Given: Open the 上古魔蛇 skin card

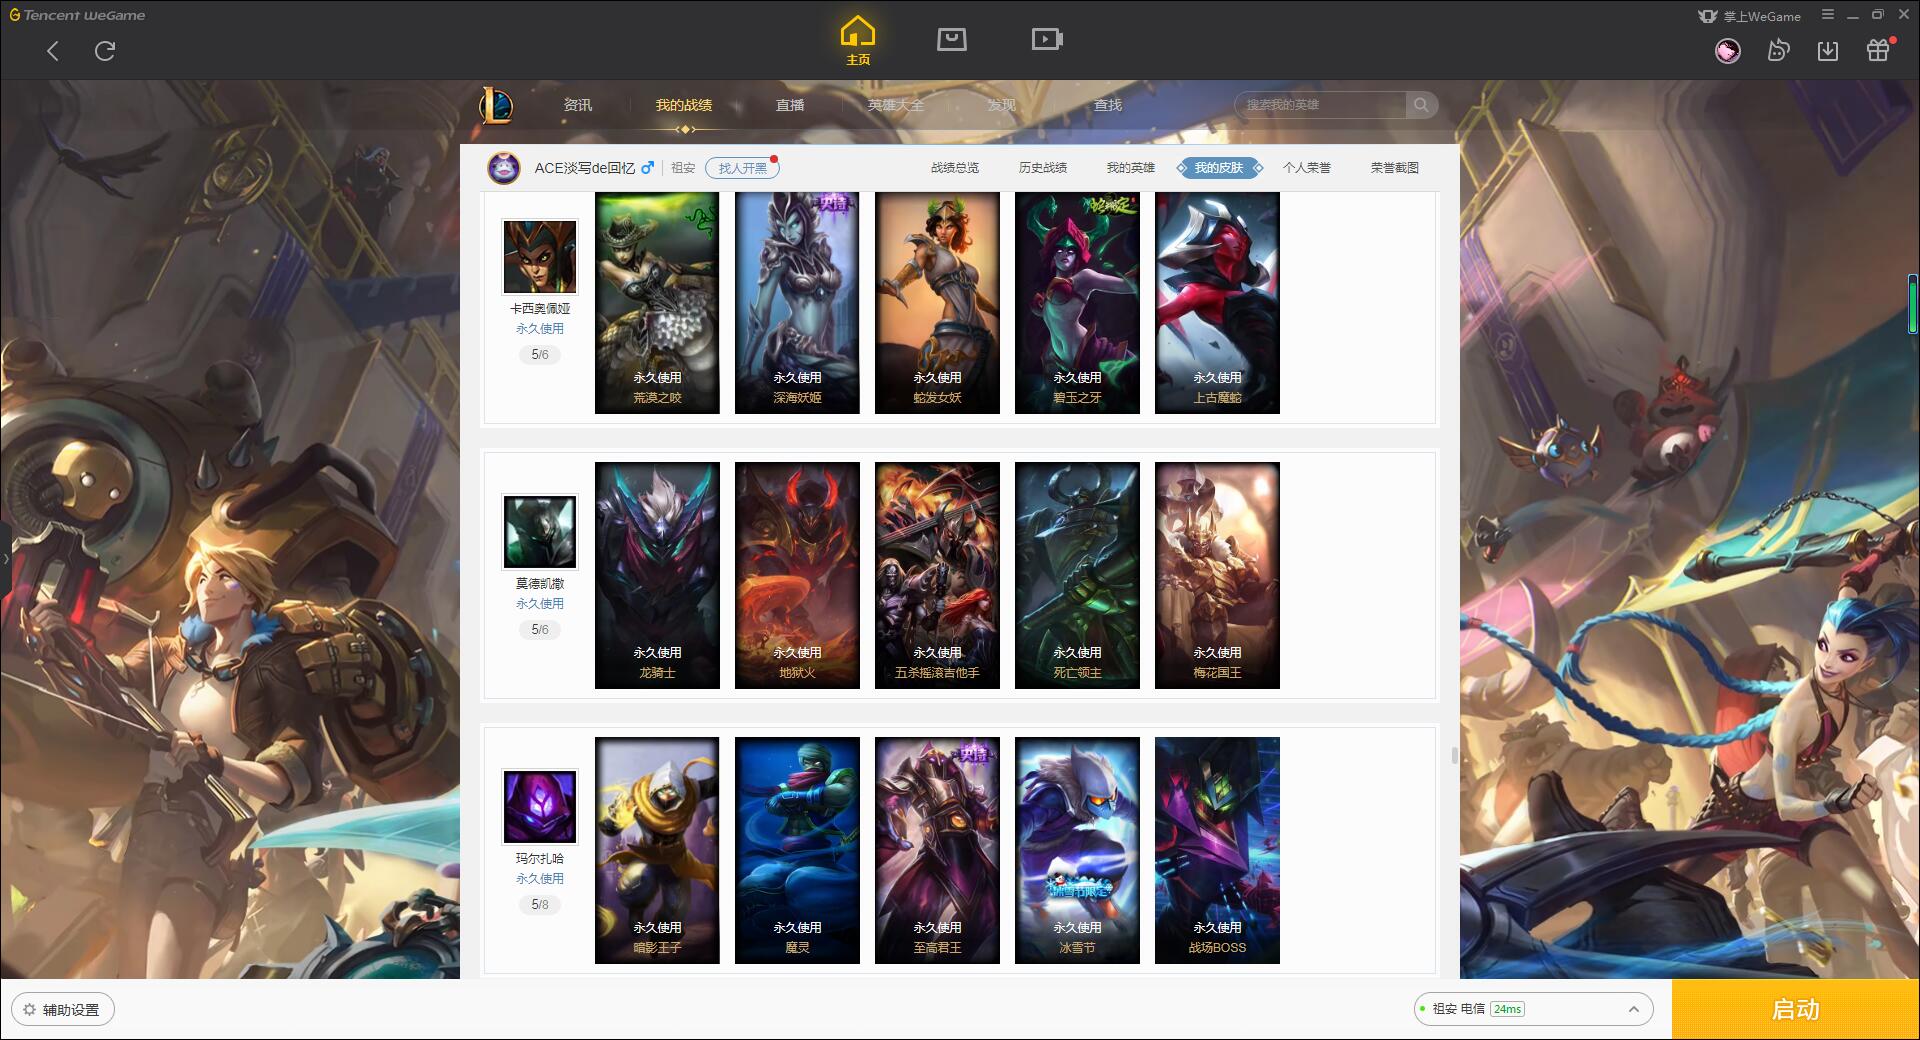Looking at the screenshot, I should click(x=1217, y=303).
